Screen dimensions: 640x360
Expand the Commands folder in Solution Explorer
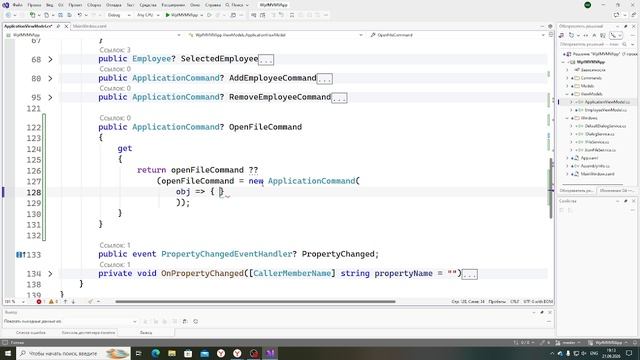(567, 78)
